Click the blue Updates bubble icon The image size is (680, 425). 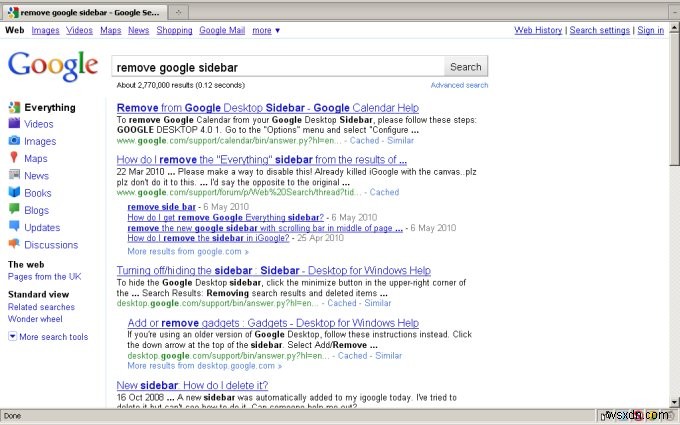click(14, 226)
